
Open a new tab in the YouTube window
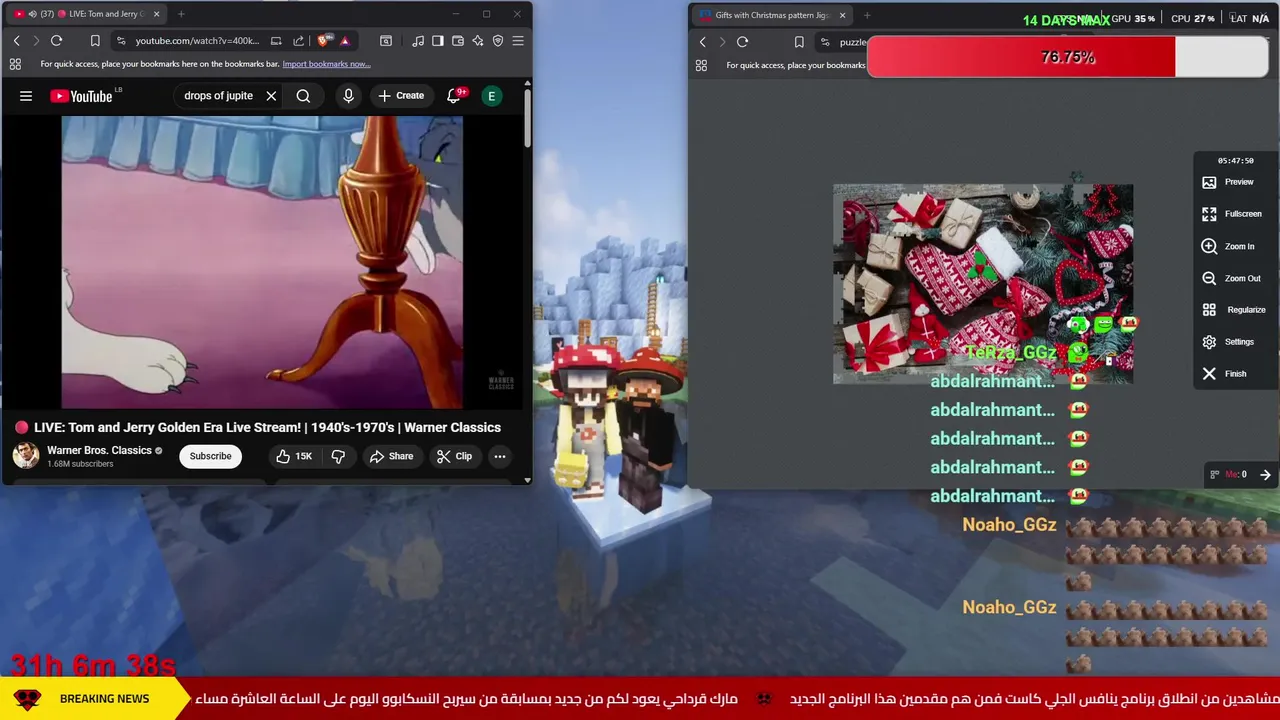(x=181, y=14)
